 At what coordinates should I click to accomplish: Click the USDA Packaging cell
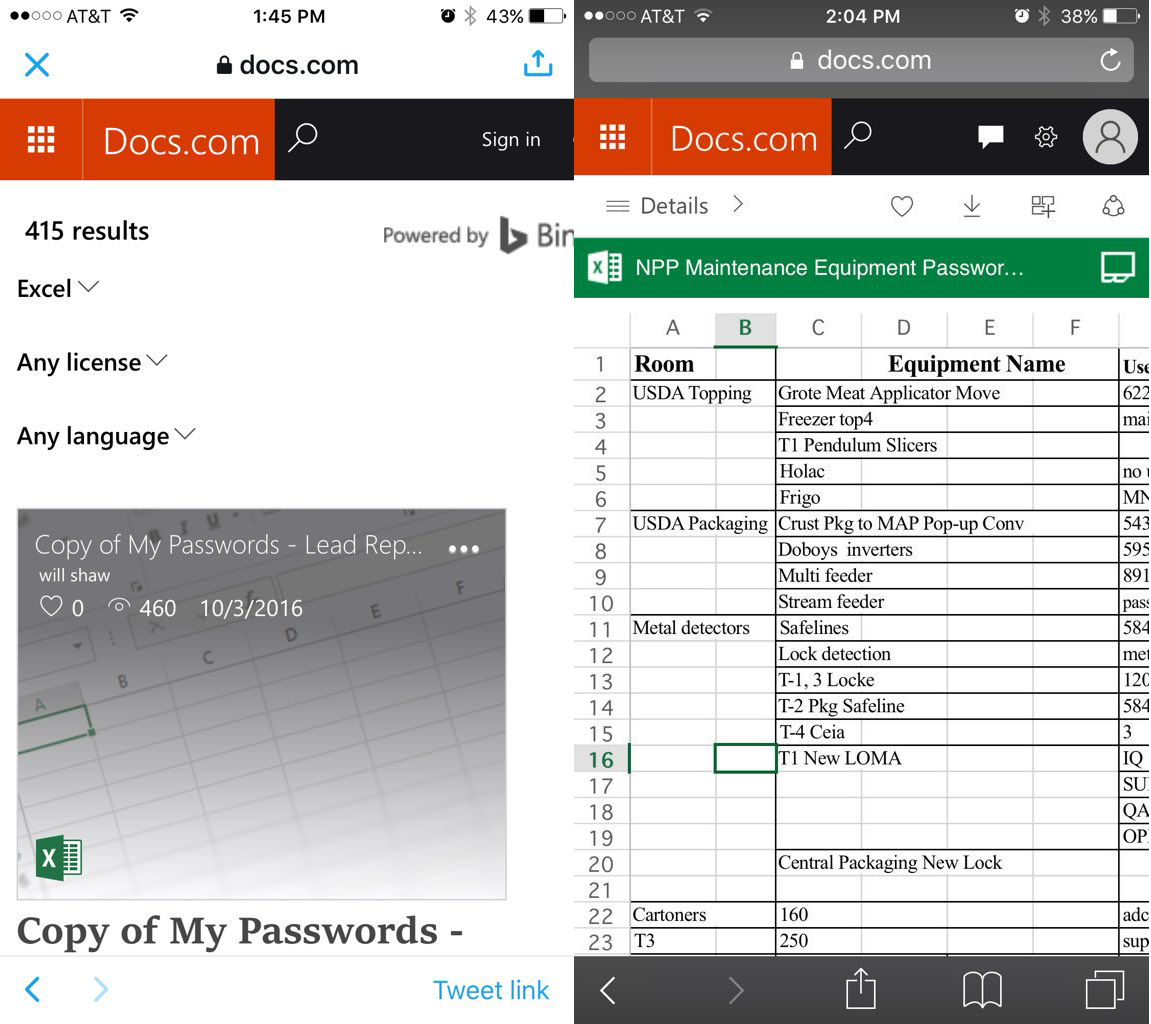coord(700,523)
